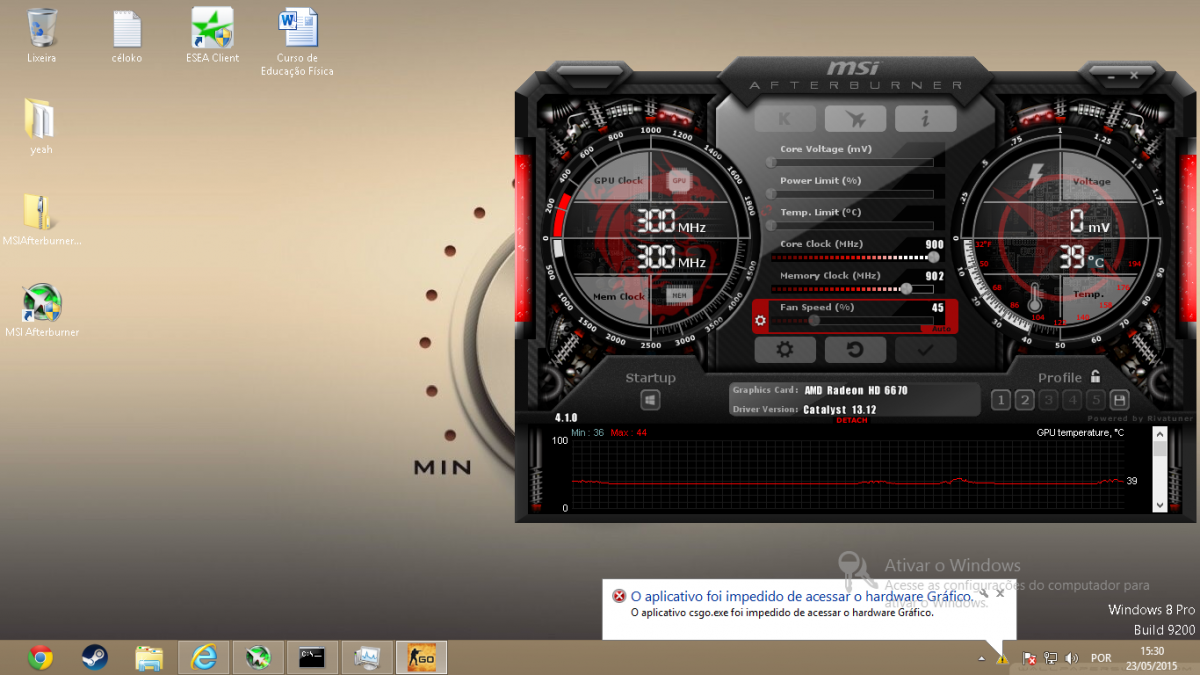Select profile slot 3
The image size is (1200, 675).
tap(1048, 400)
